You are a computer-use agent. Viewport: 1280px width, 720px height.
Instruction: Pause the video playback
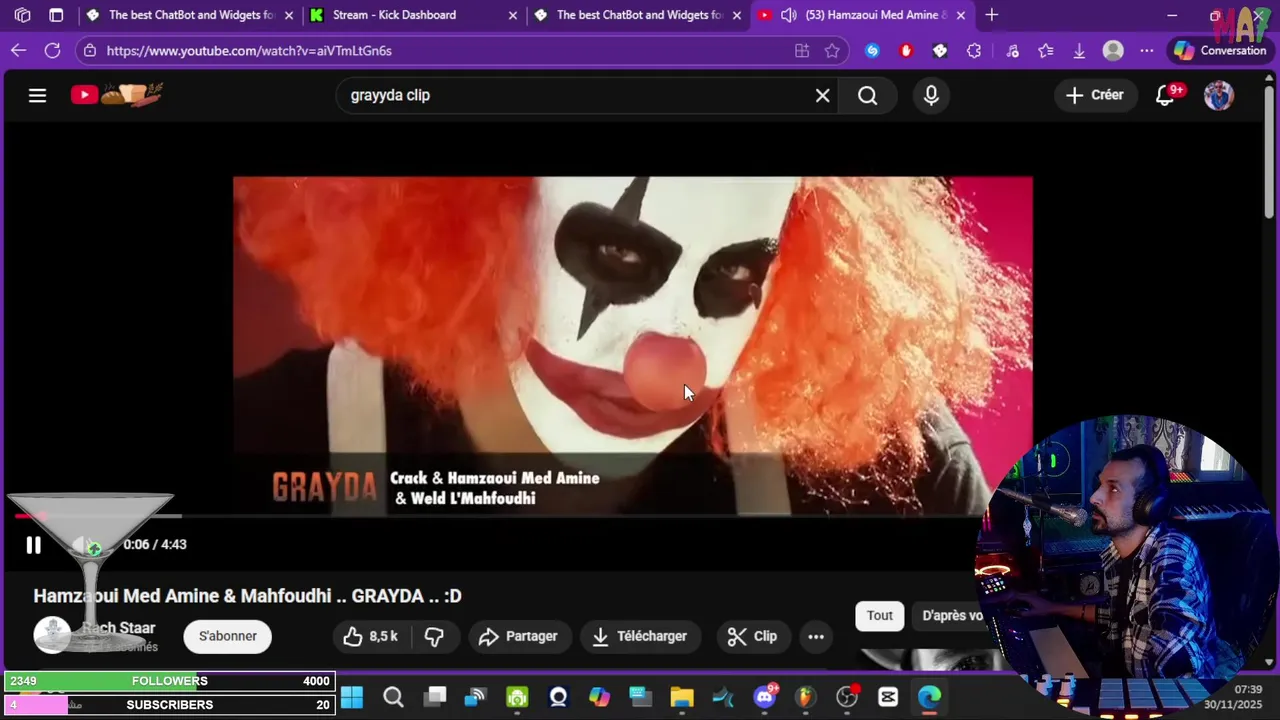[33, 545]
